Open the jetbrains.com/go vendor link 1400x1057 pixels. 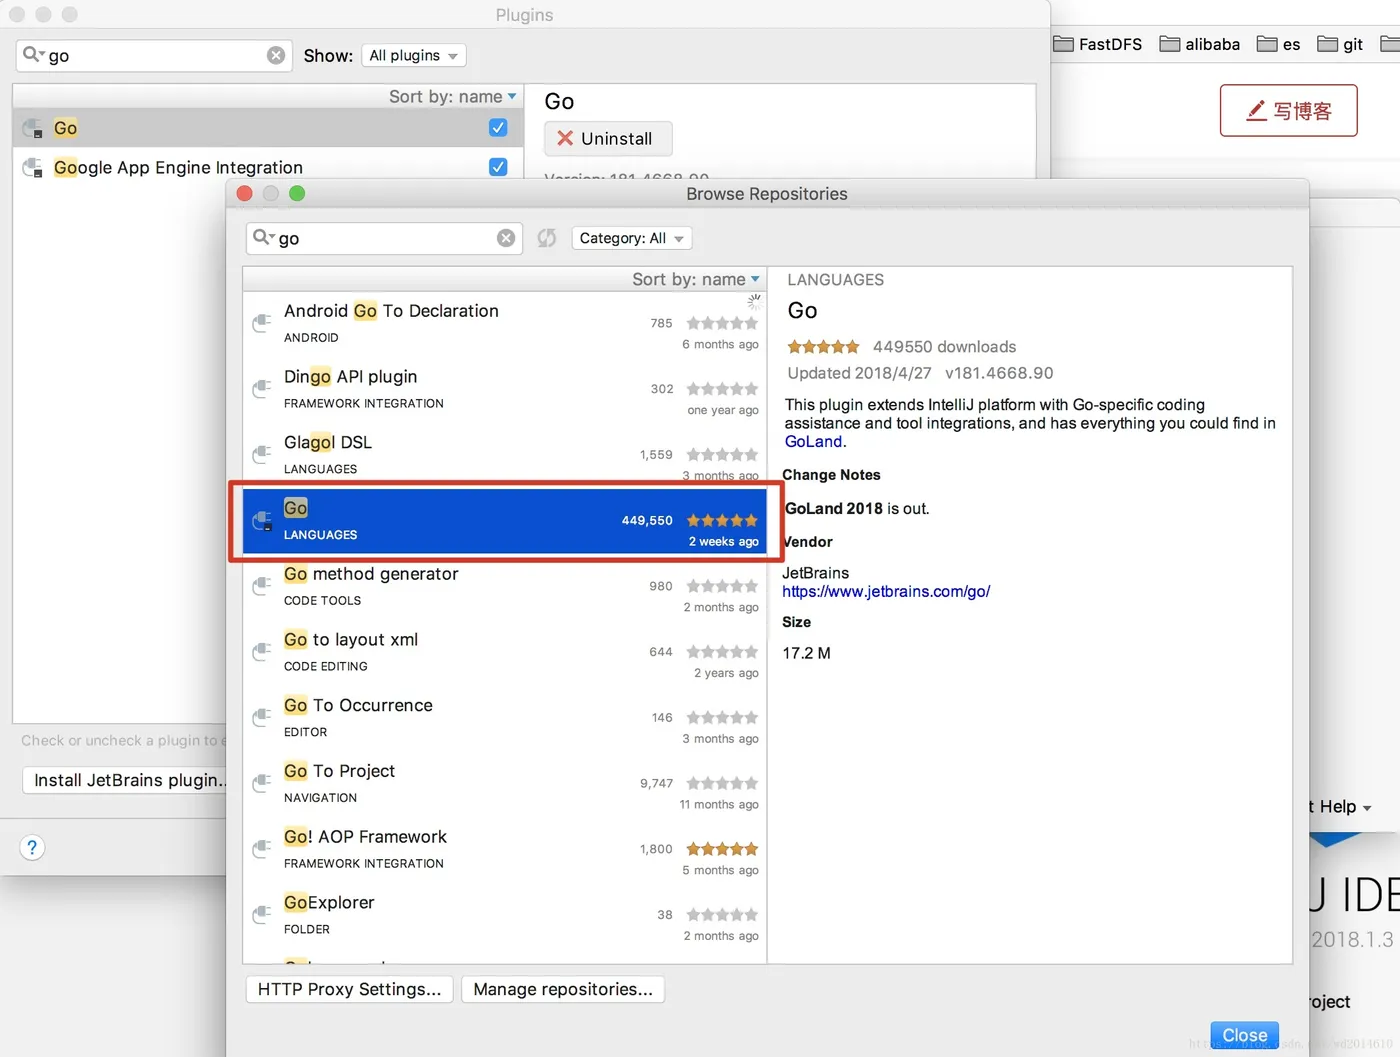coord(886,591)
